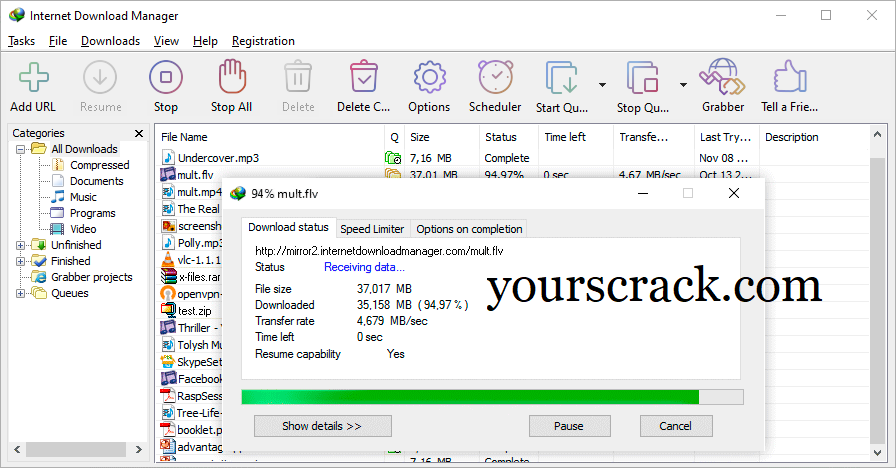Open the Registration menu
This screenshot has width=896, height=468.
(263, 41)
